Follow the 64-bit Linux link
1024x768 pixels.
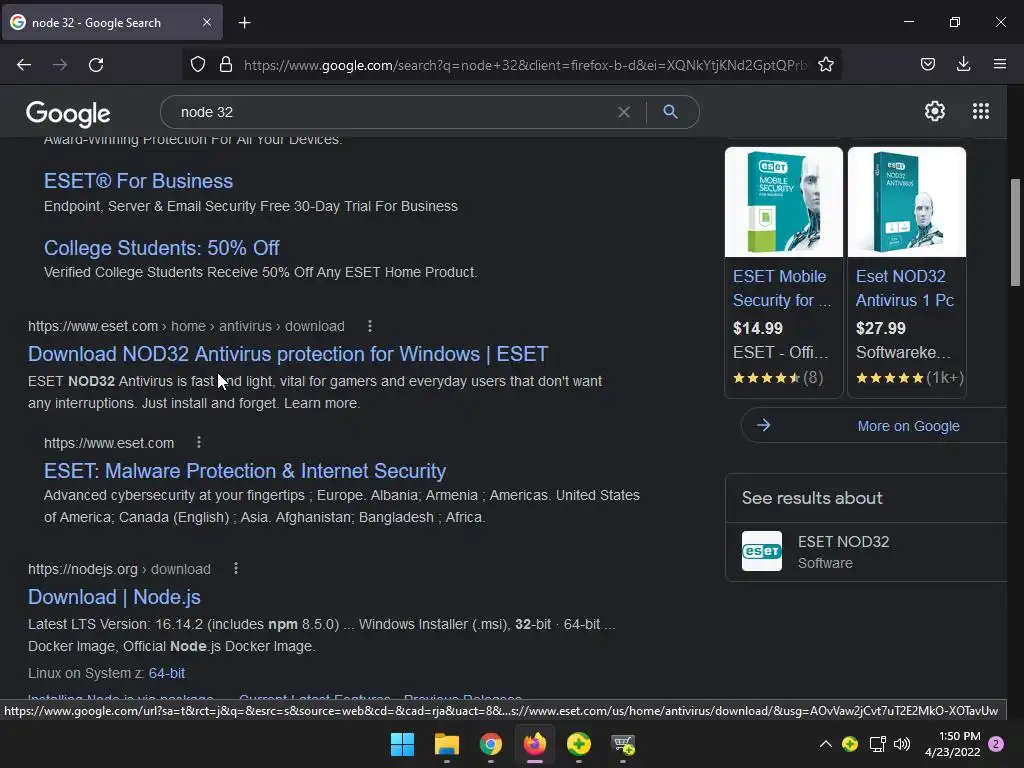click(x=167, y=673)
